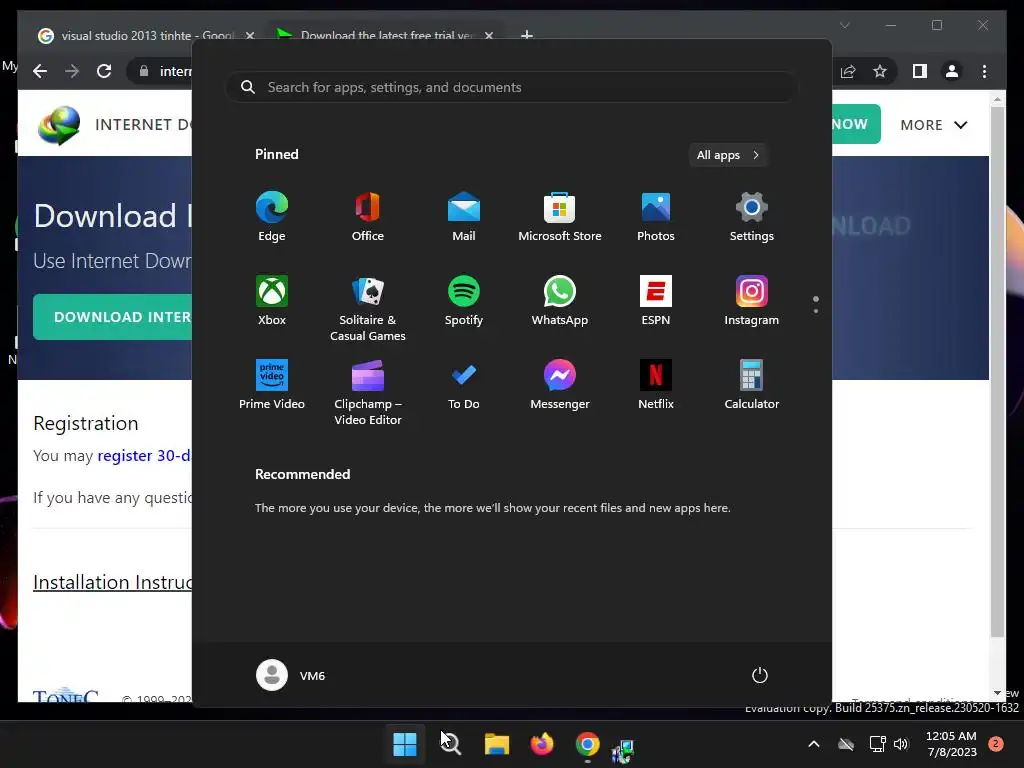
Task: Launch the Xbox app
Action: coord(272,301)
